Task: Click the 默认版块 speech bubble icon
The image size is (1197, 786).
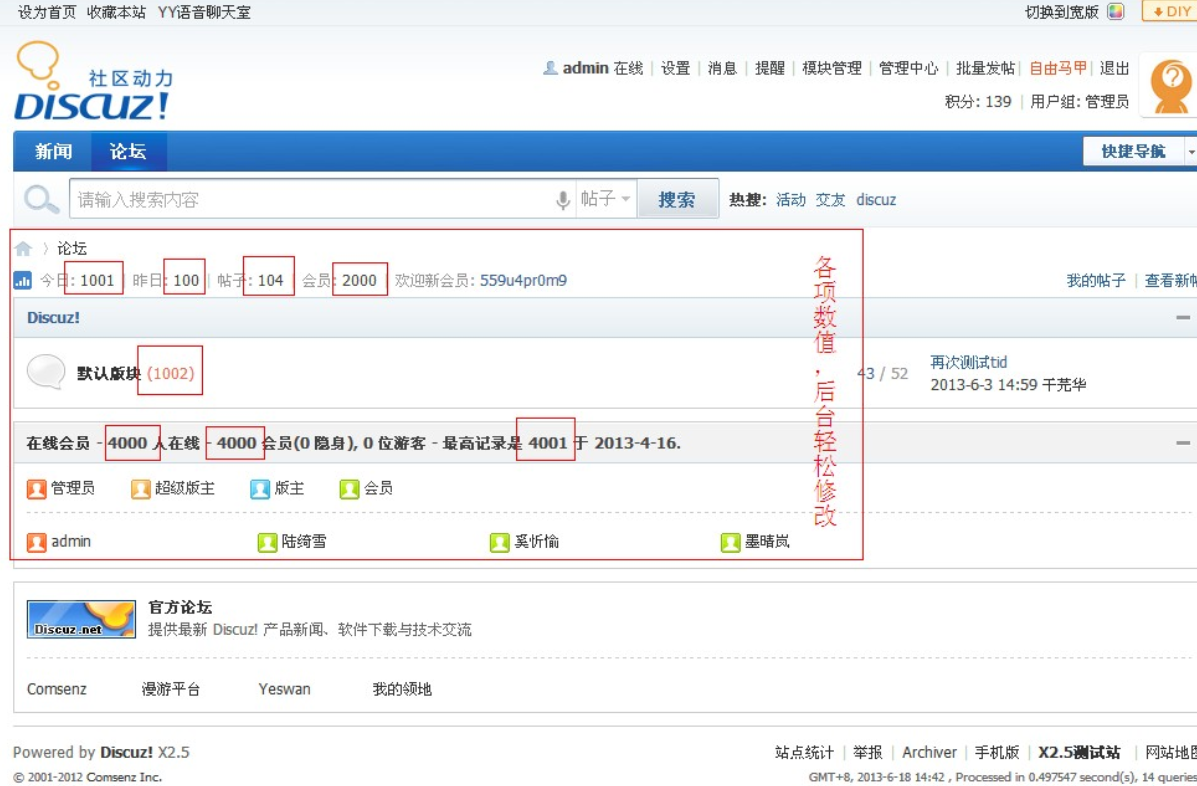Action: [x=46, y=372]
